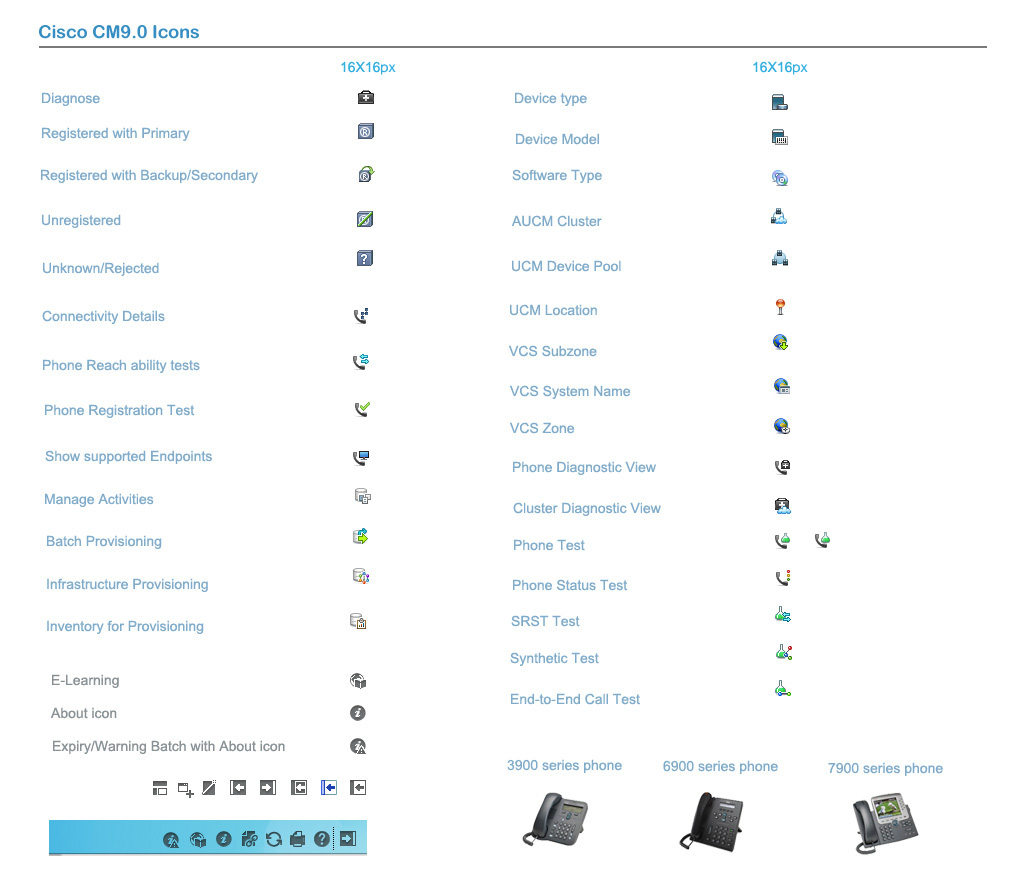Click the printer icon in blue toolbar
Image resolution: width=1024 pixels, height=888 pixels.
coord(297,839)
